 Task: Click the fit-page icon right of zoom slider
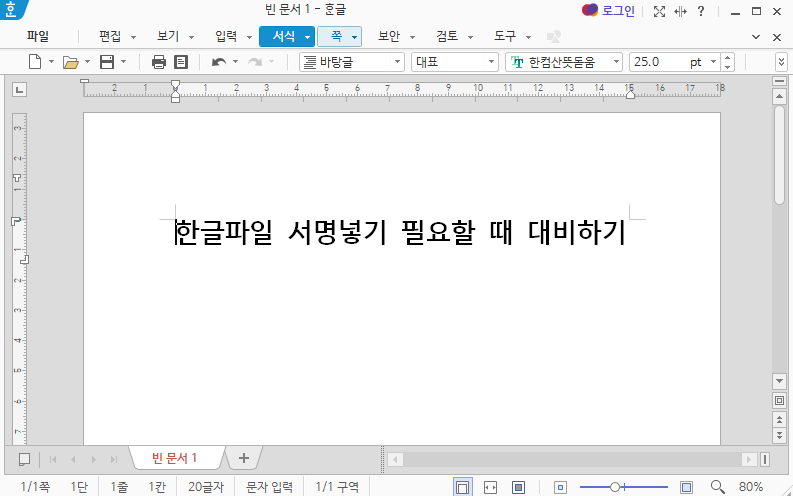686,487
